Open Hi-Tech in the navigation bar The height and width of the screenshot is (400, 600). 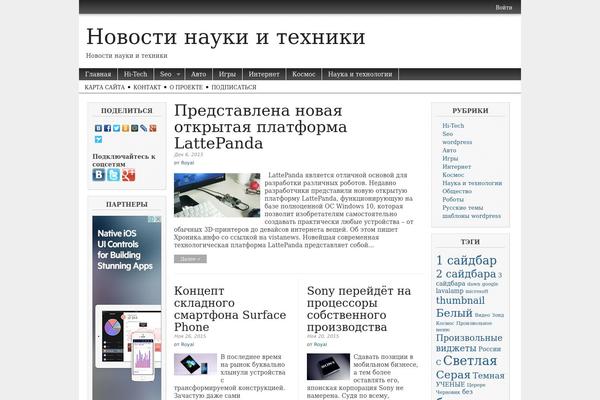coord(135,74)
